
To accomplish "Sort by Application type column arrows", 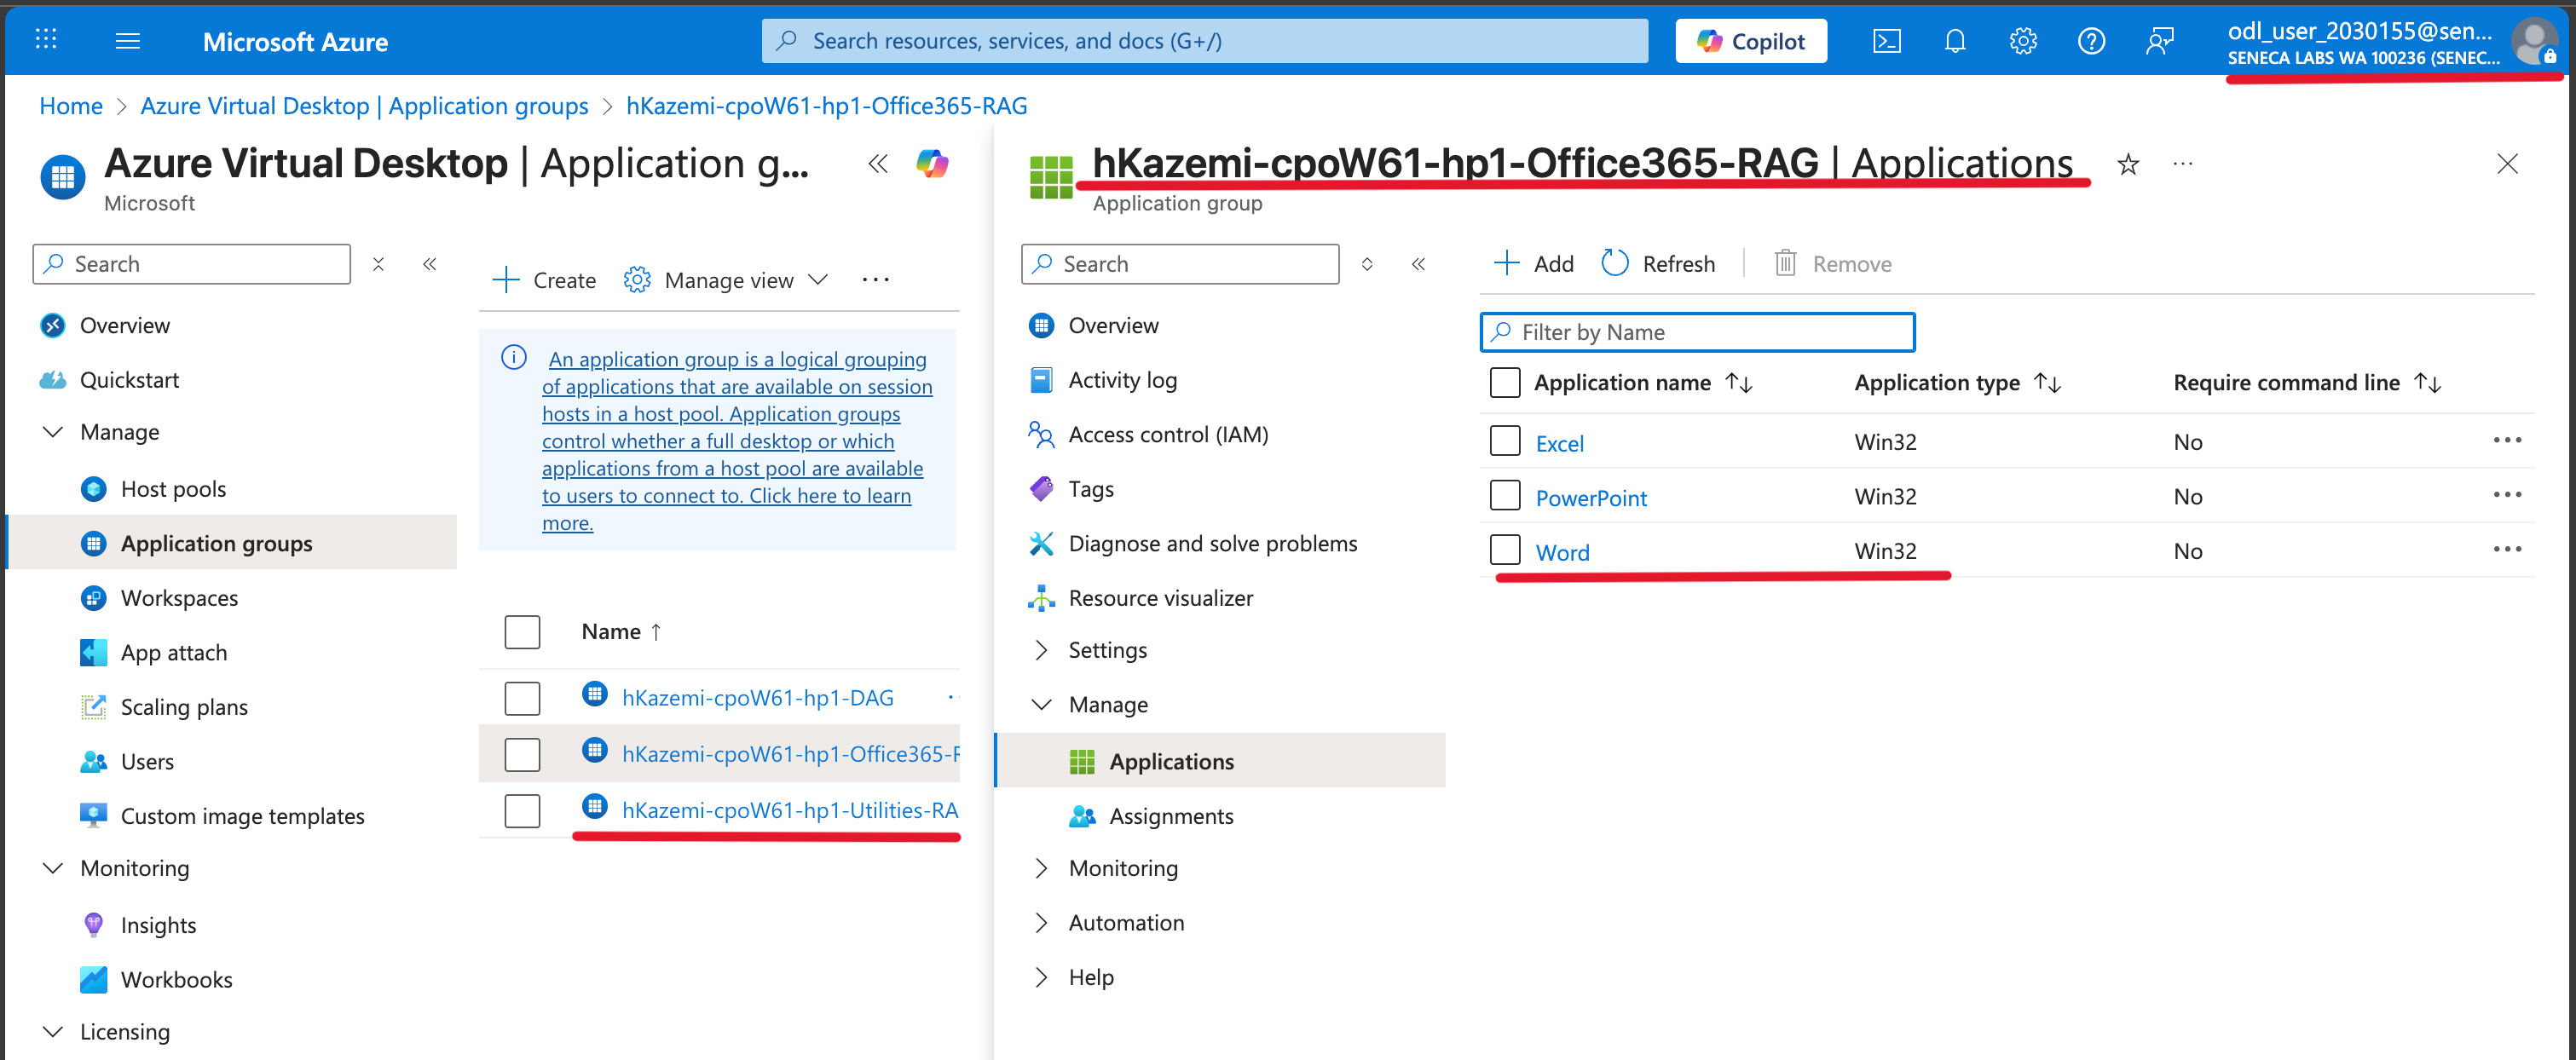I will pos(2047,383).
